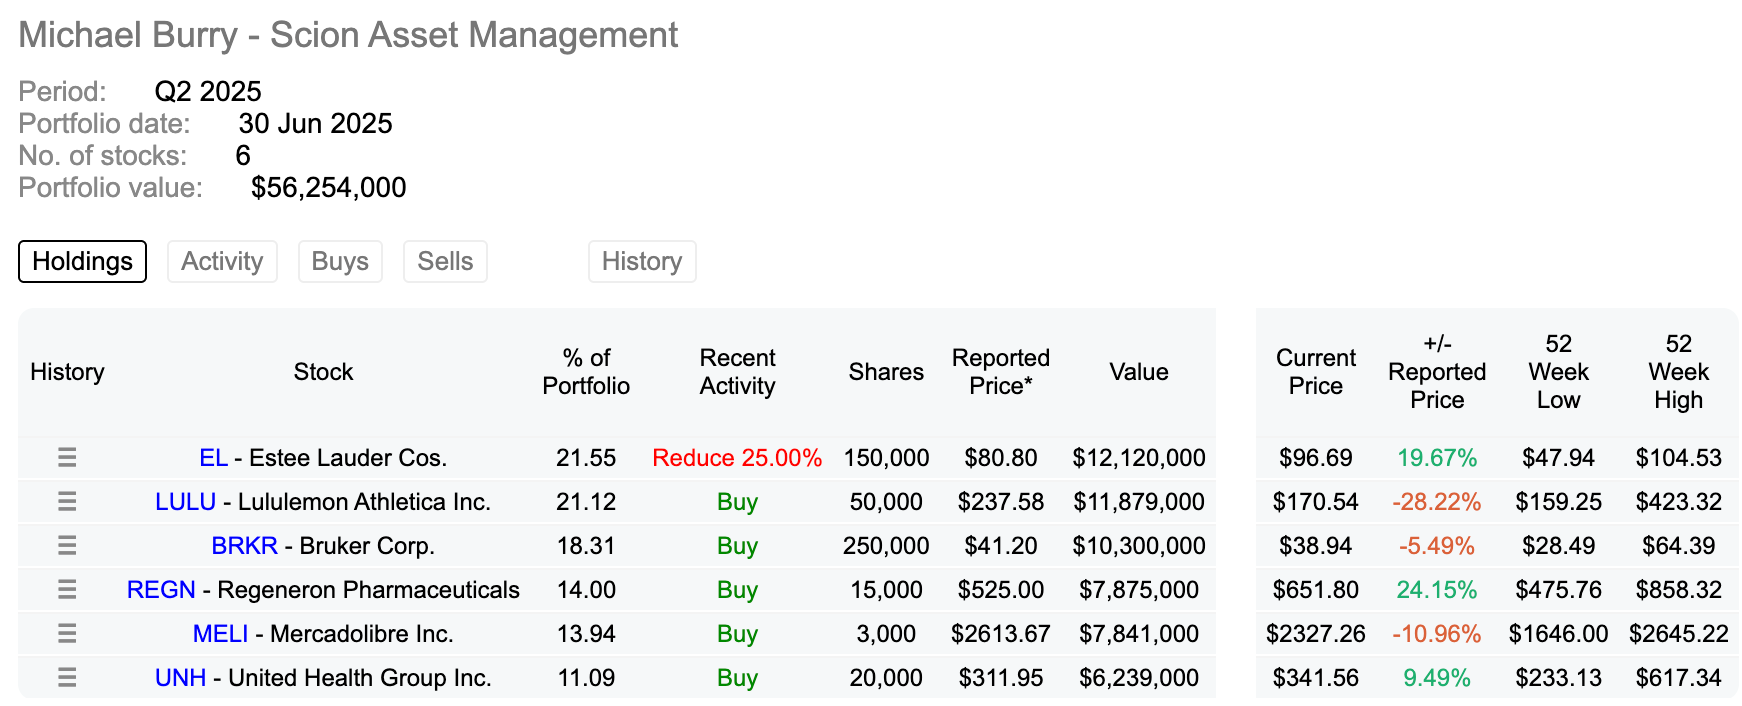The image size is (1742, 706).
Task: Click the '$858.32' 52 week high cell
Action: tap(1678, 590)
